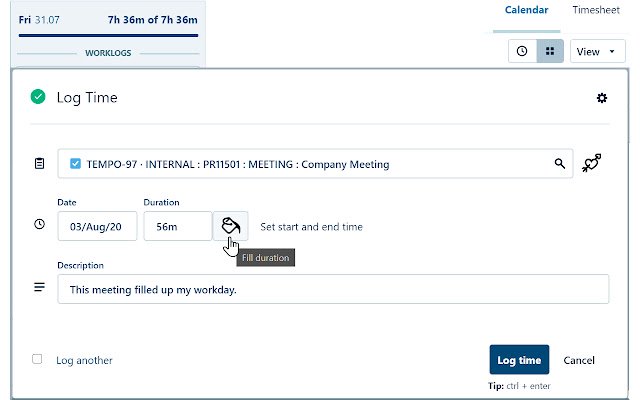
Task: Open the View dropdown
Action: click(x=597, y=51)
